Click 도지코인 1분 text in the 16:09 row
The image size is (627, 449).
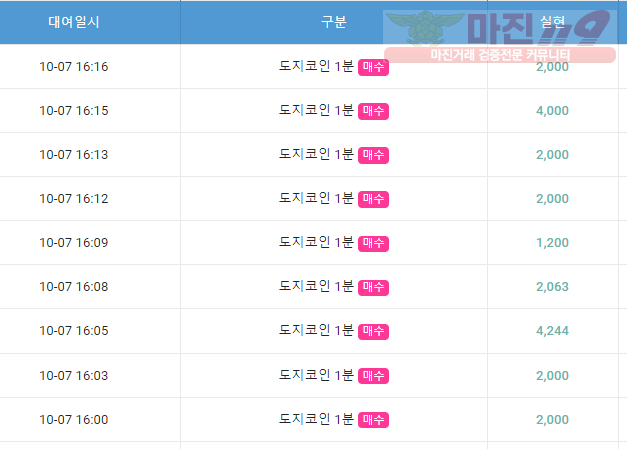click(316, 242)
